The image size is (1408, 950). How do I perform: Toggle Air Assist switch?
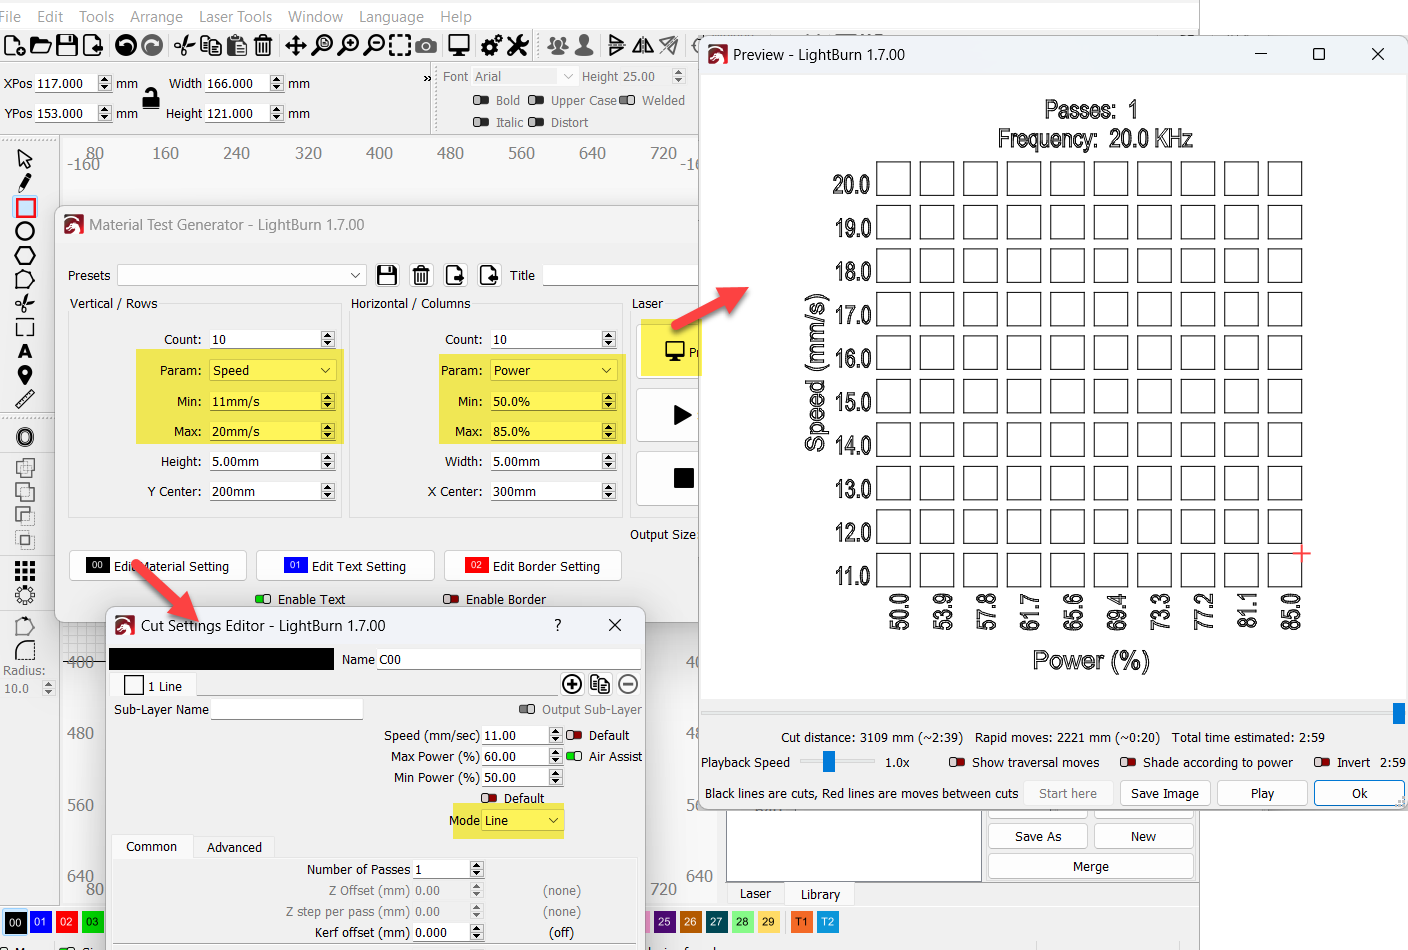coord(574,756)
